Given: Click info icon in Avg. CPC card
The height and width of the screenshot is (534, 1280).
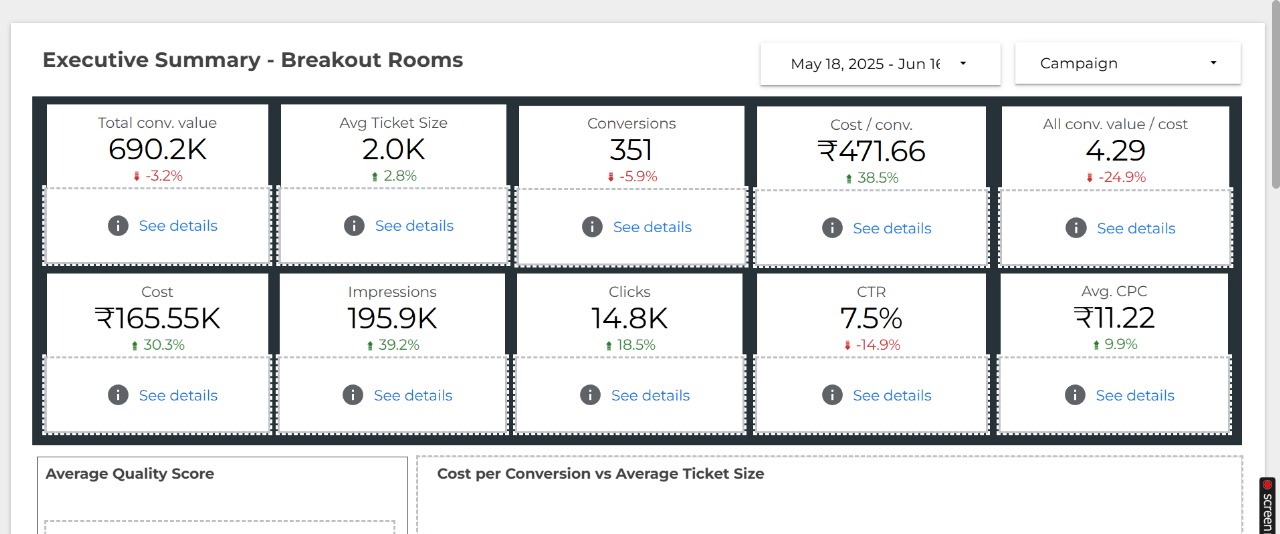Looking at the screenshot, I should click(1075, 395).
